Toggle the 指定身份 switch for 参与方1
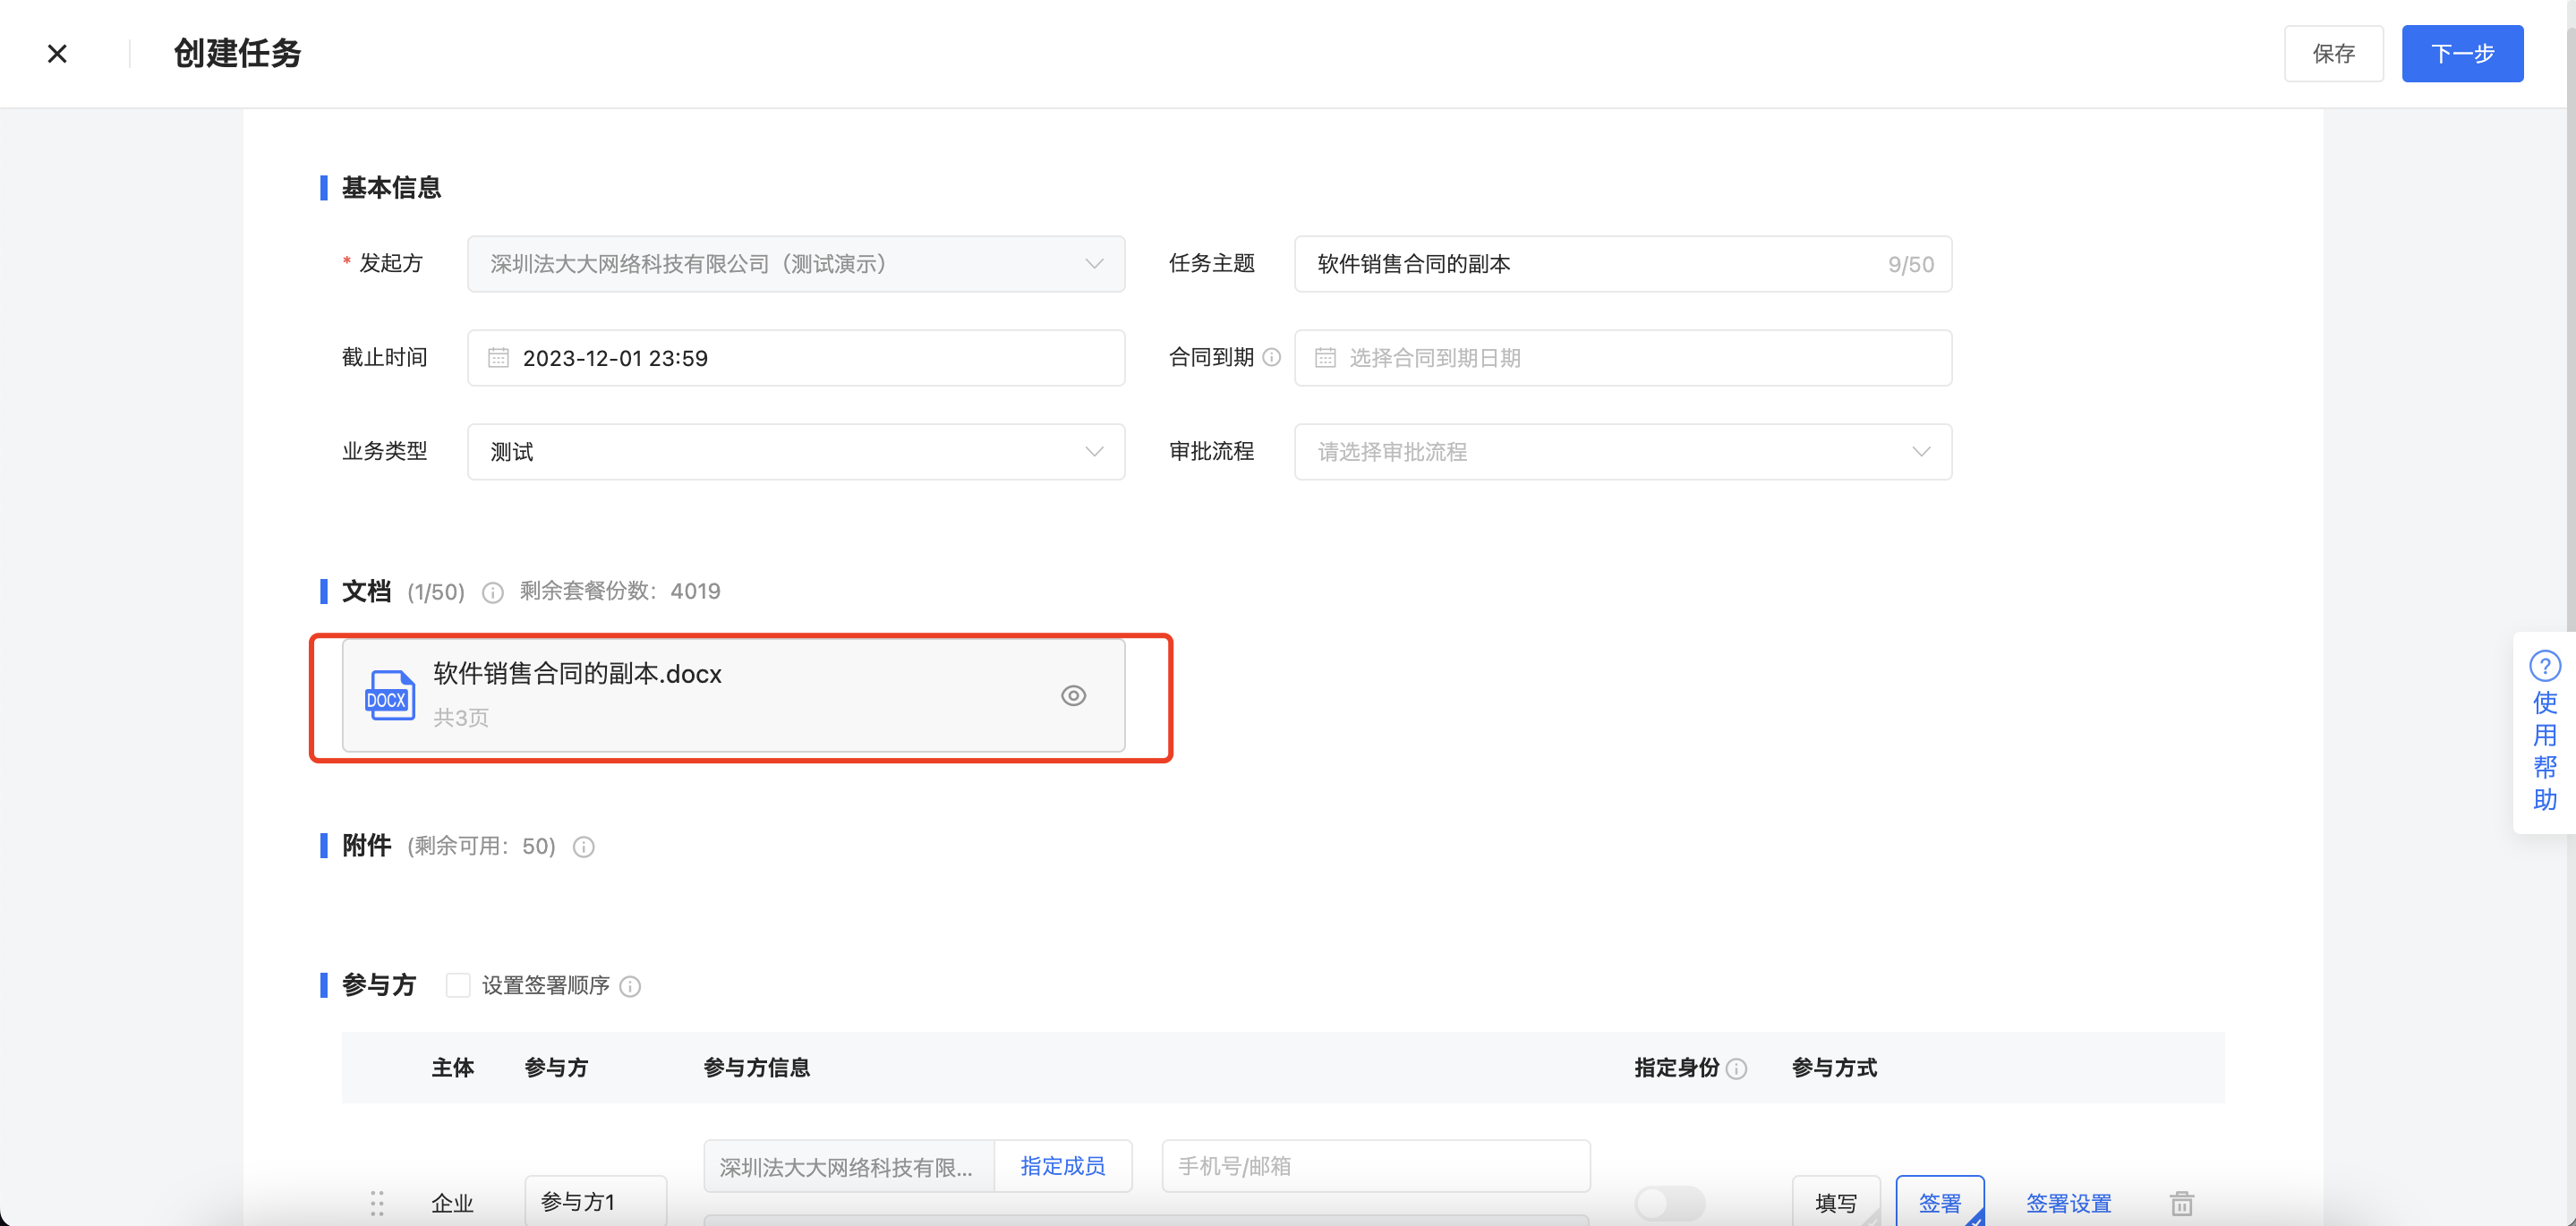This screenshot has width=2576, height=1226. 1669,1203
